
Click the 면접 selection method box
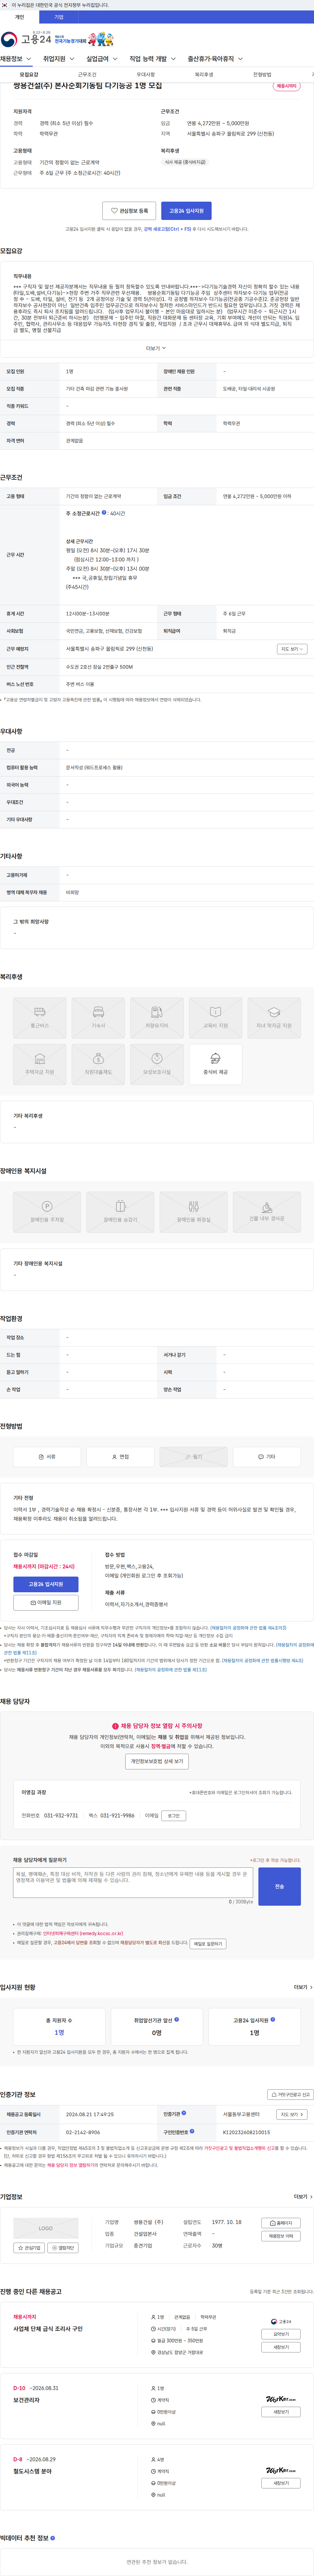point(120,1457)
